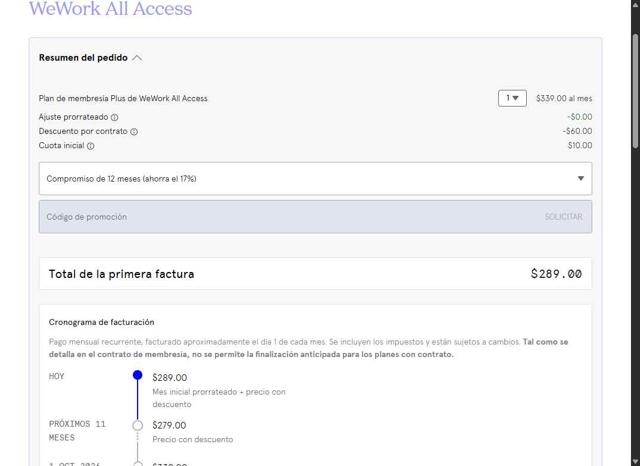
Task: Click the blue HOY timeline marker
Action: point(138,376)
